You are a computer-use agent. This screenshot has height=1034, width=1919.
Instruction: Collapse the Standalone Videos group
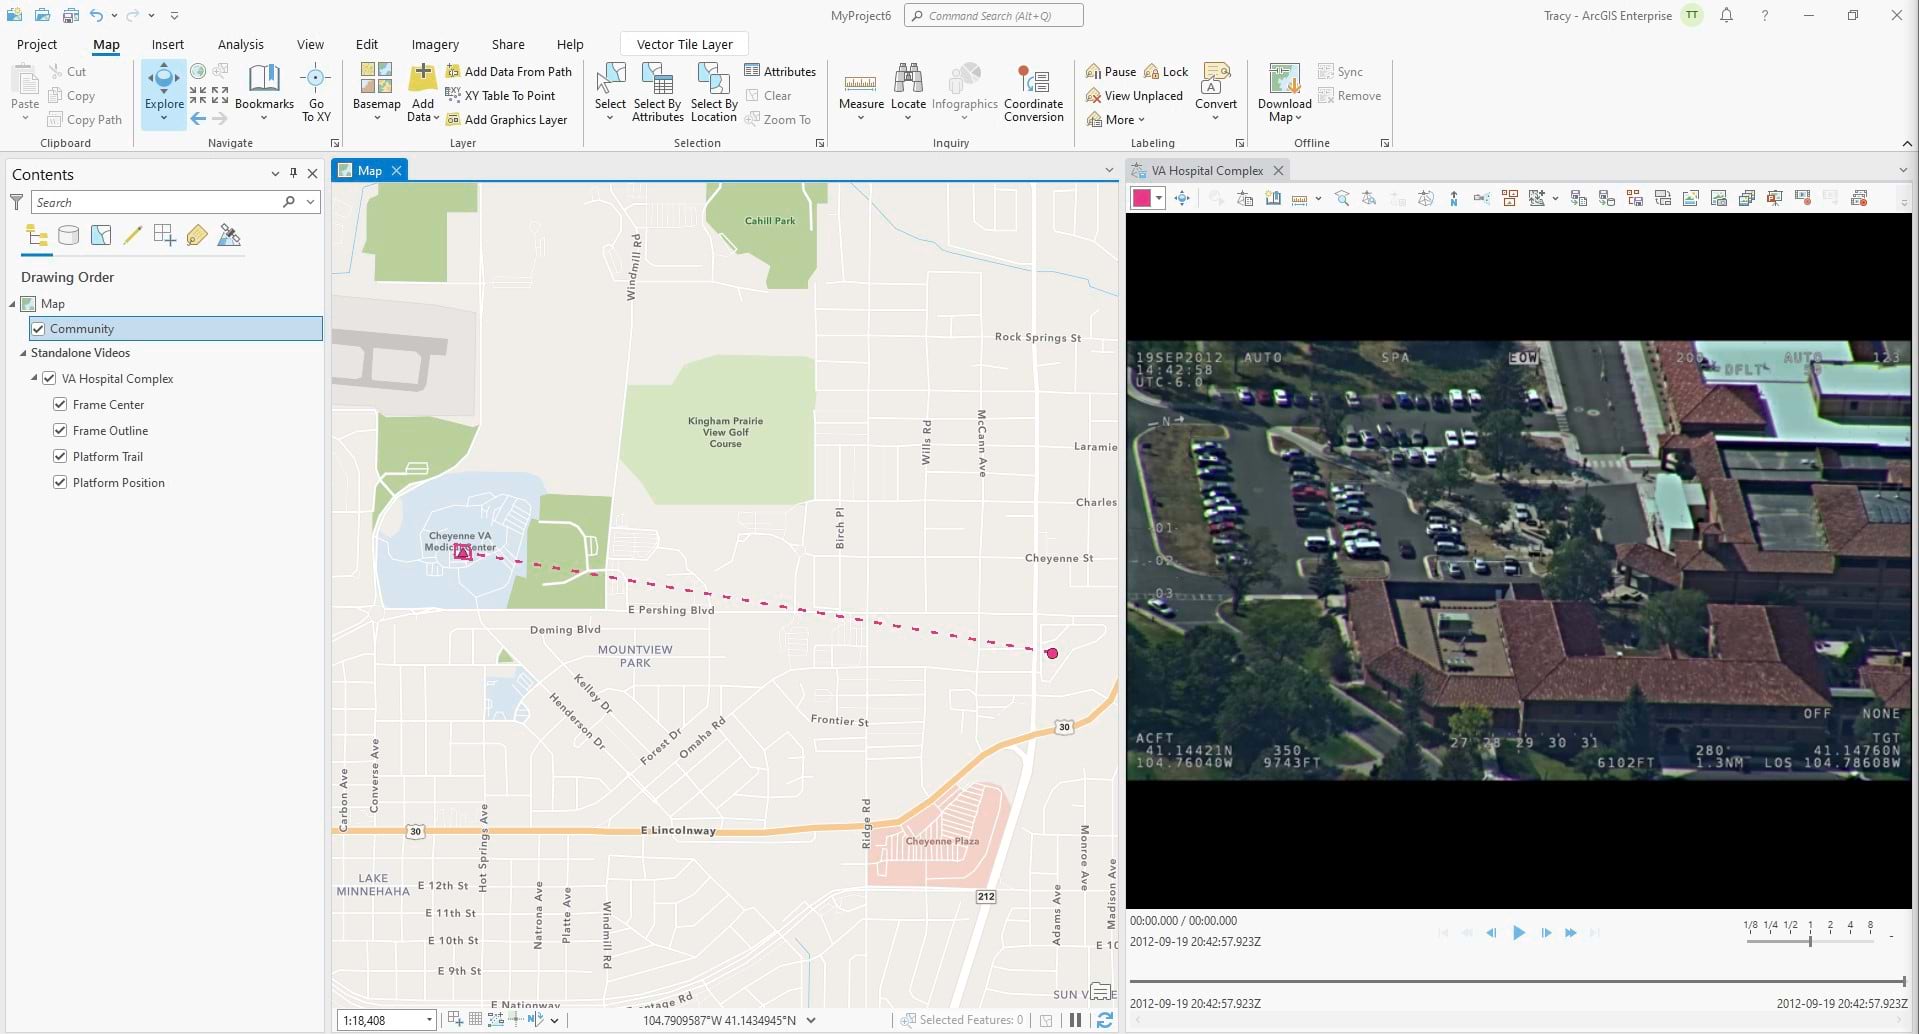(23, 353)
